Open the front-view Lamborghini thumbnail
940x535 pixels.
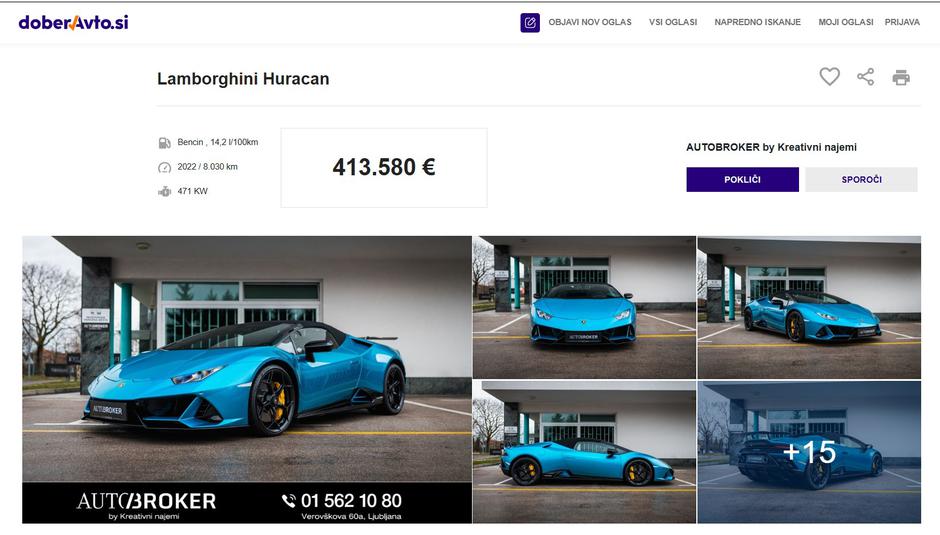[x=585, y=307]
